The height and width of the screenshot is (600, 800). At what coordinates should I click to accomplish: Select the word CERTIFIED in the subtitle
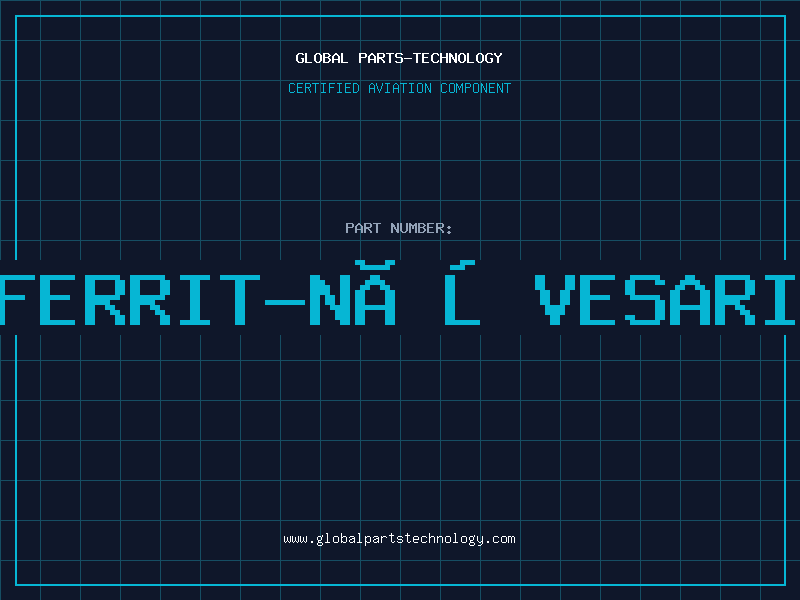pyautogui.click(x=323, y=88)
